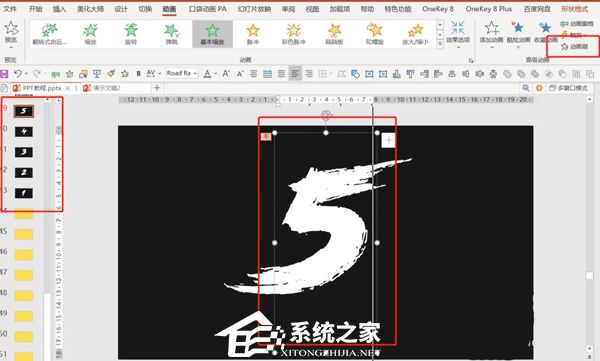
Task: Click the undo arrow icon
Action: 18,73
